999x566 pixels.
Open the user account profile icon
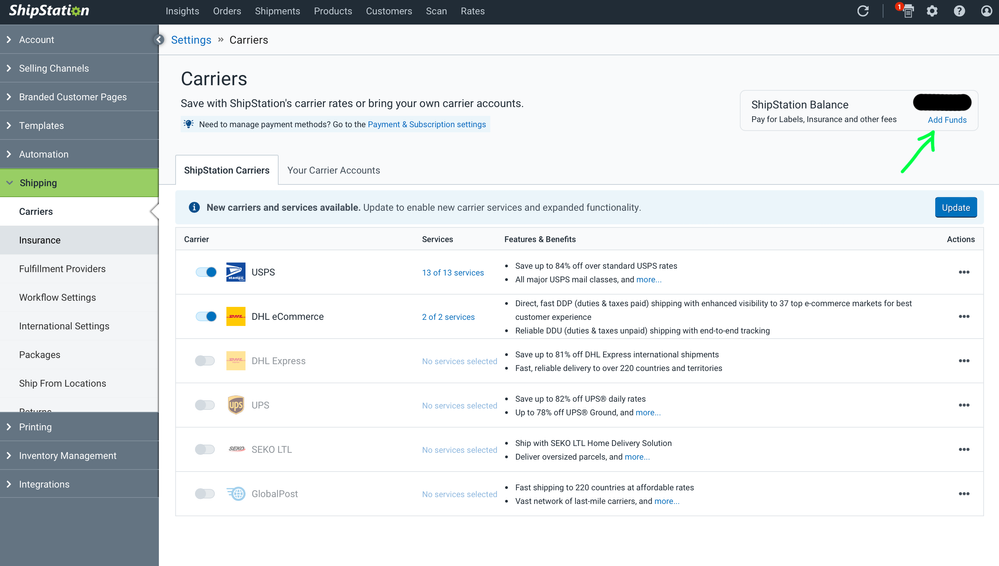pyautogui.click(x=984, y=11)
